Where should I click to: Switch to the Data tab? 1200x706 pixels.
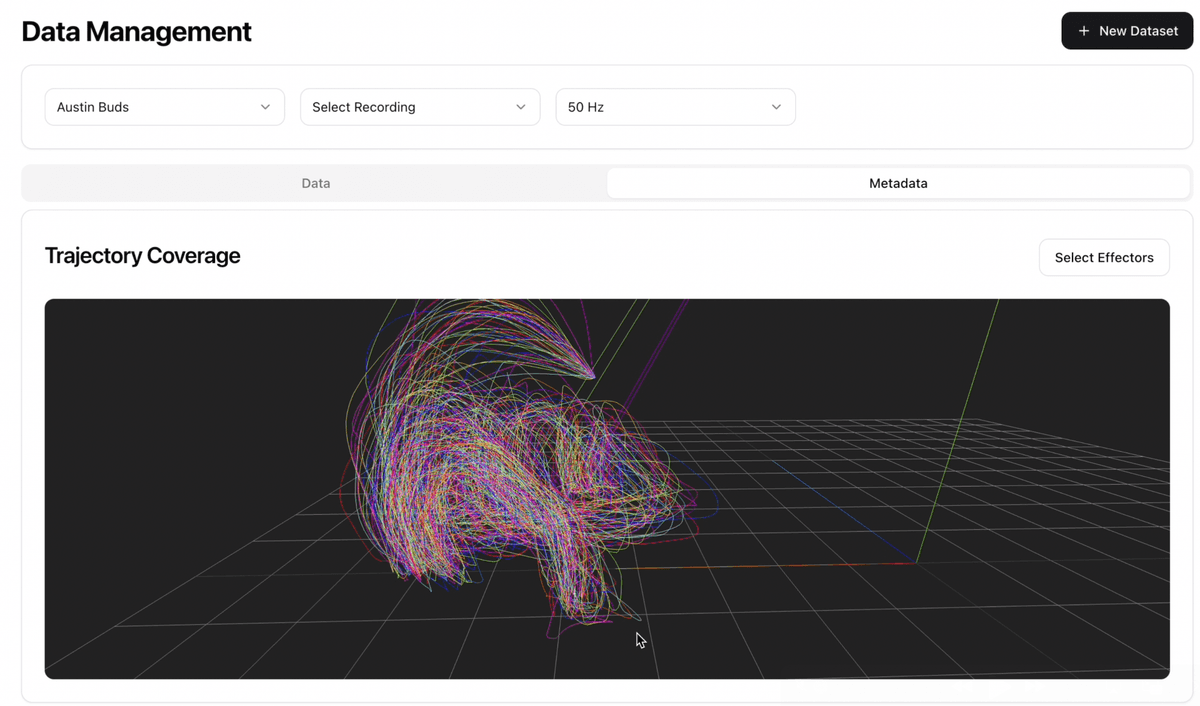click(x=315, y=183)
